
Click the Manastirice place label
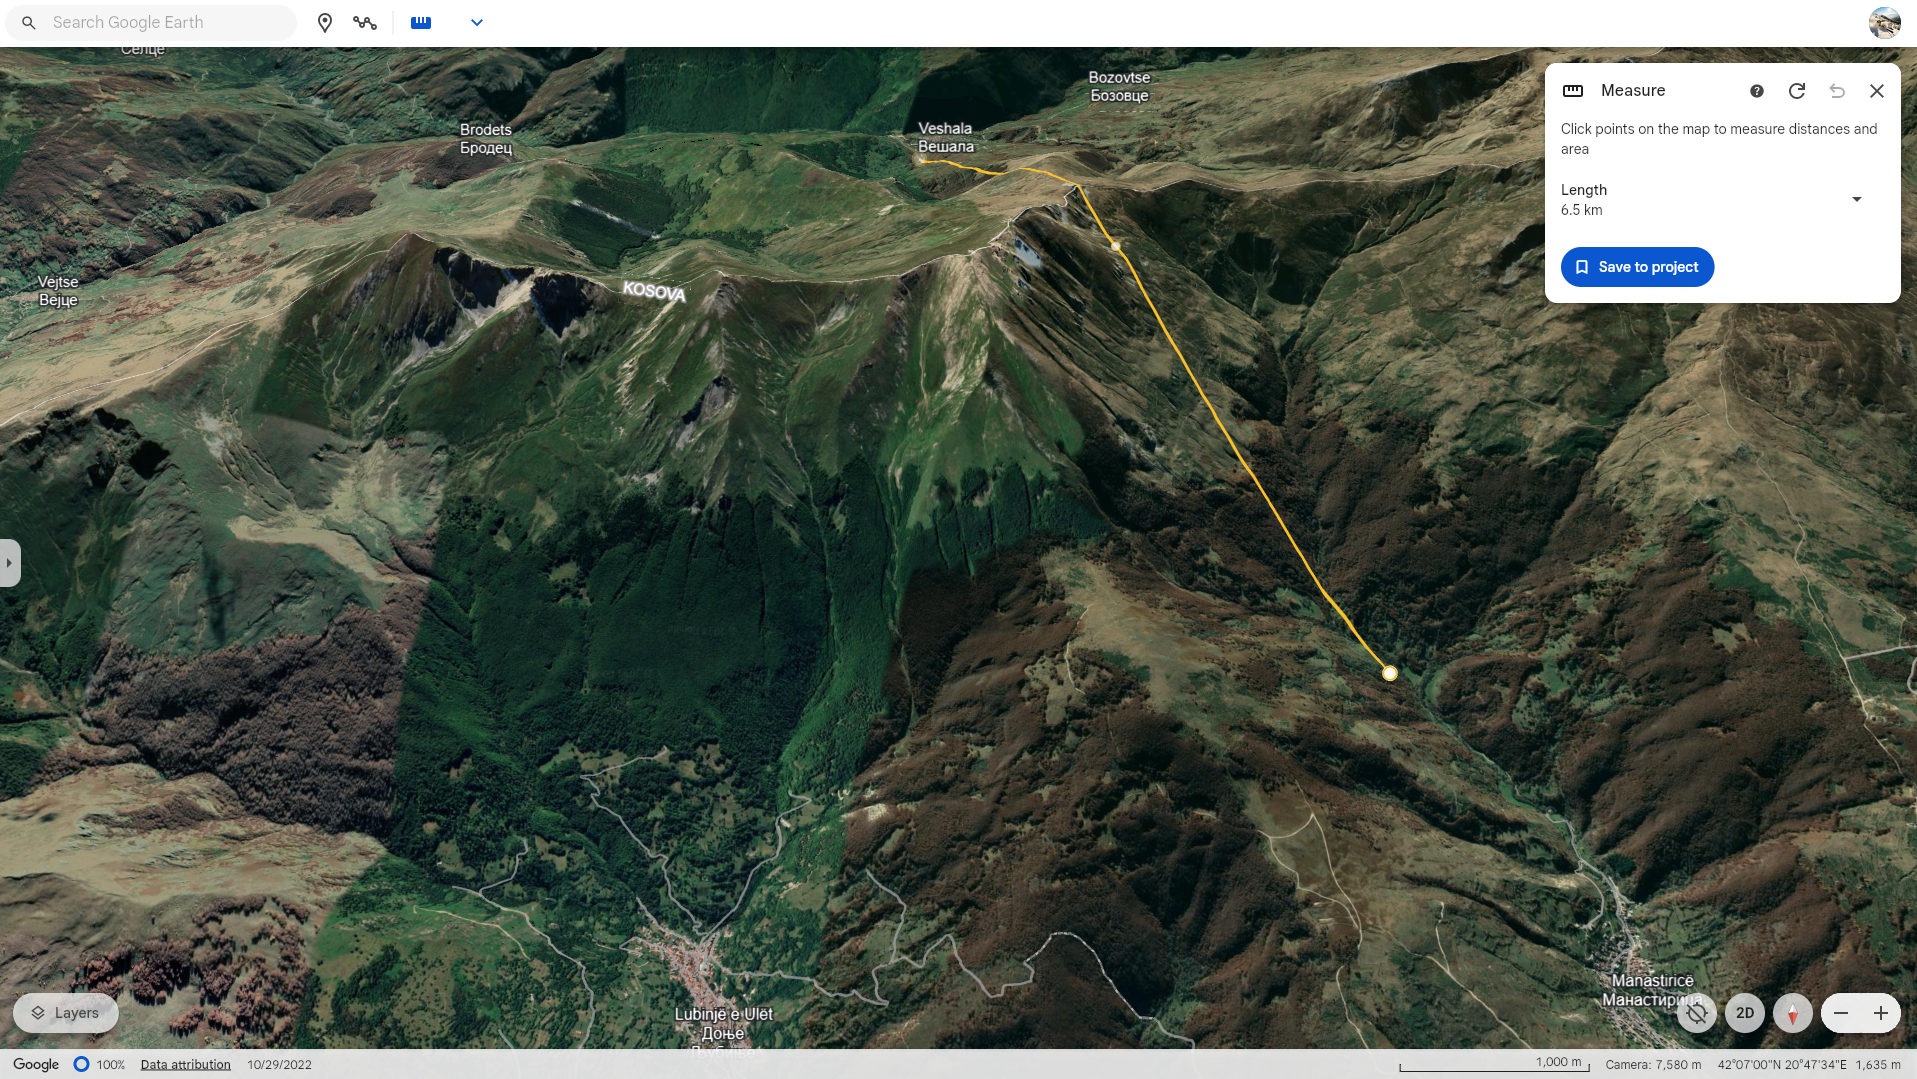(1653, 990)
